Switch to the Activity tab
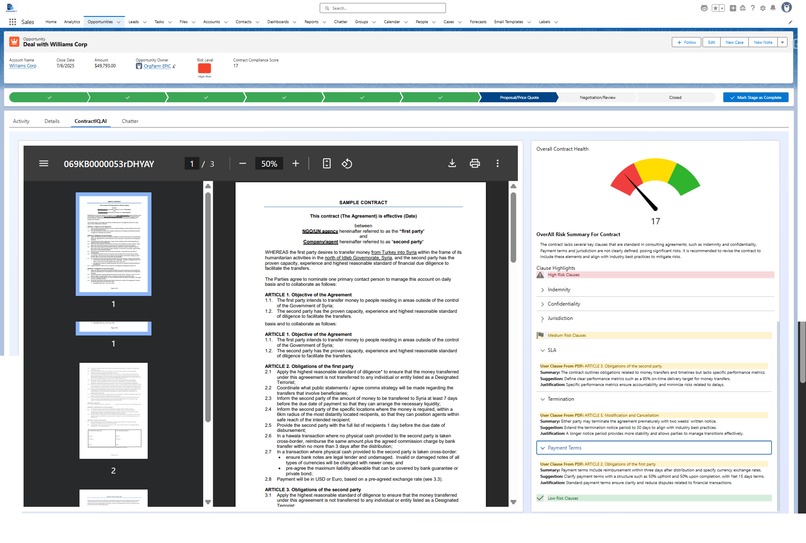The image size is (806, 543). (21, 121)
